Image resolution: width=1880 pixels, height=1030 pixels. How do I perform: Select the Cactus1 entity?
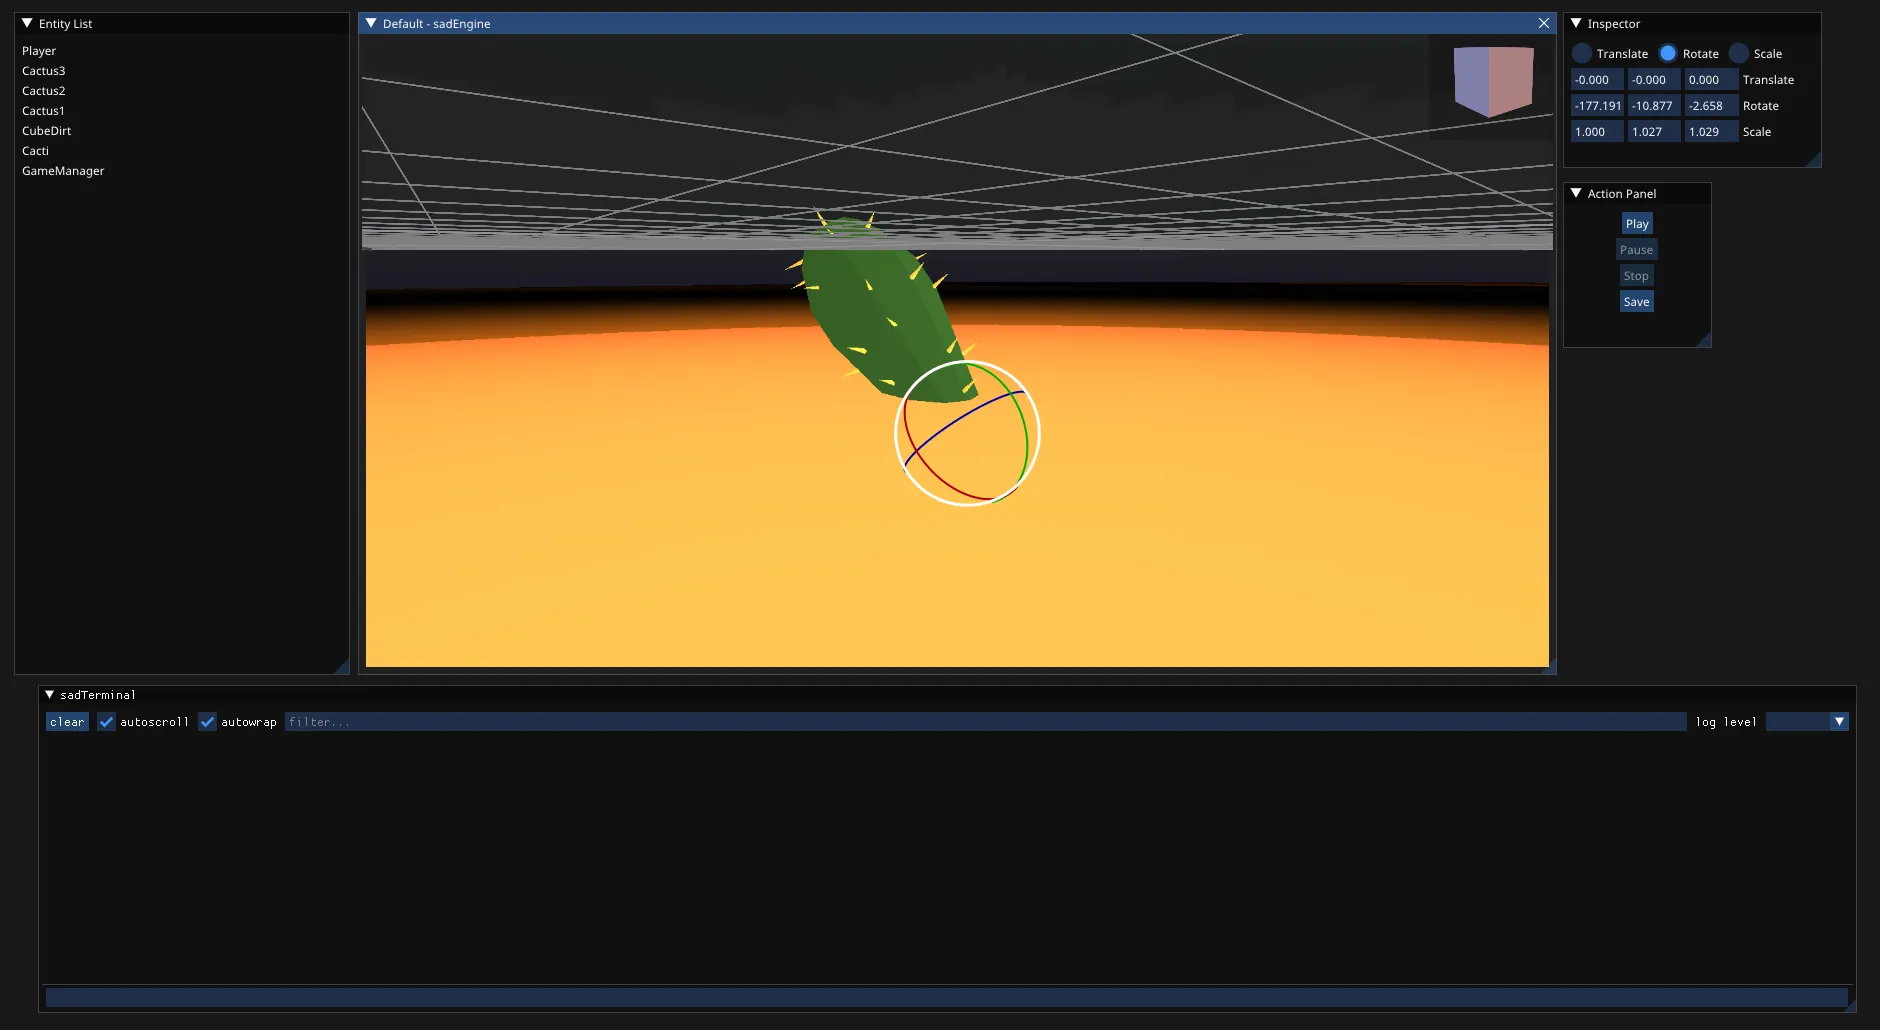point(43,111)
